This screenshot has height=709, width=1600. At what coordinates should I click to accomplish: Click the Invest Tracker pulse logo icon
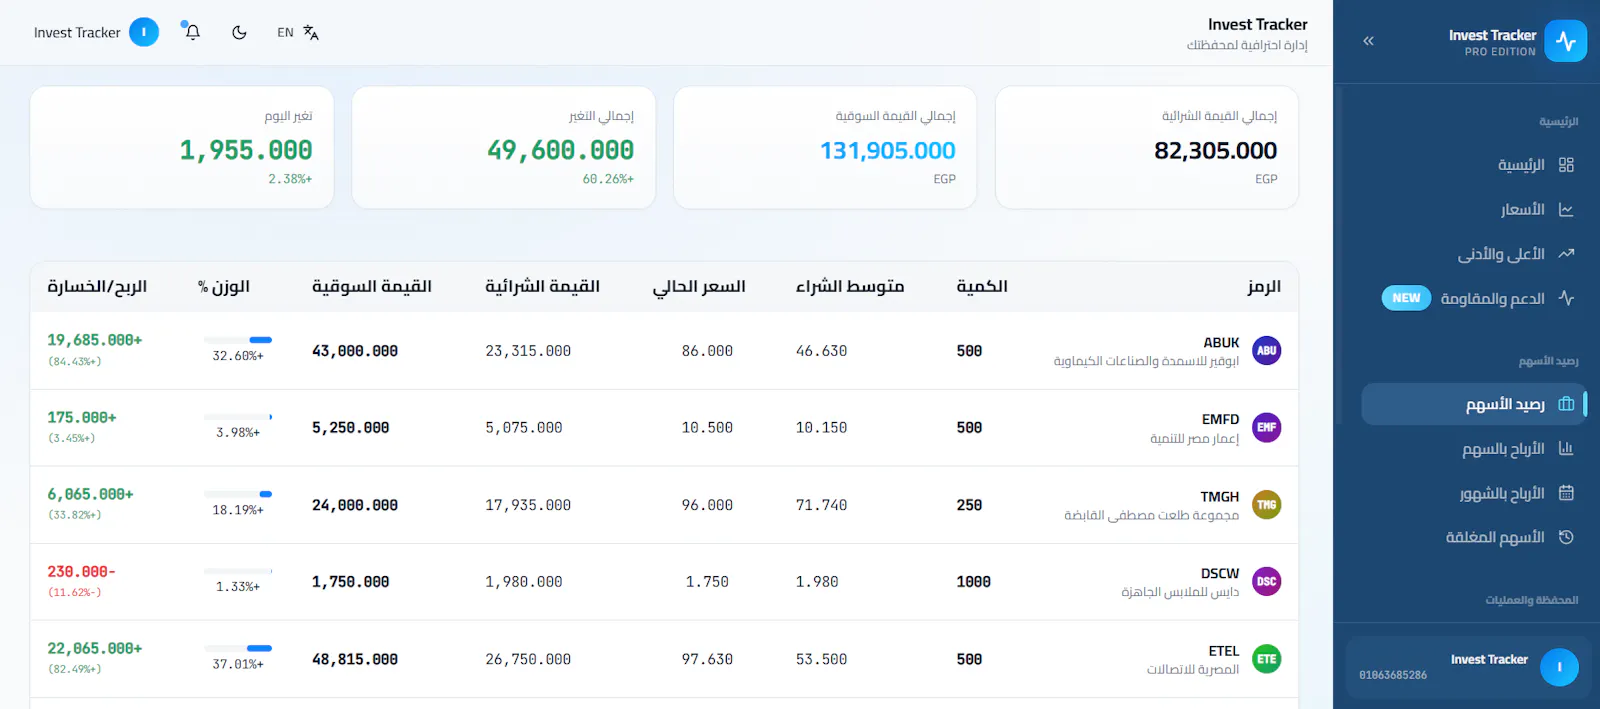pos(1565,41)
